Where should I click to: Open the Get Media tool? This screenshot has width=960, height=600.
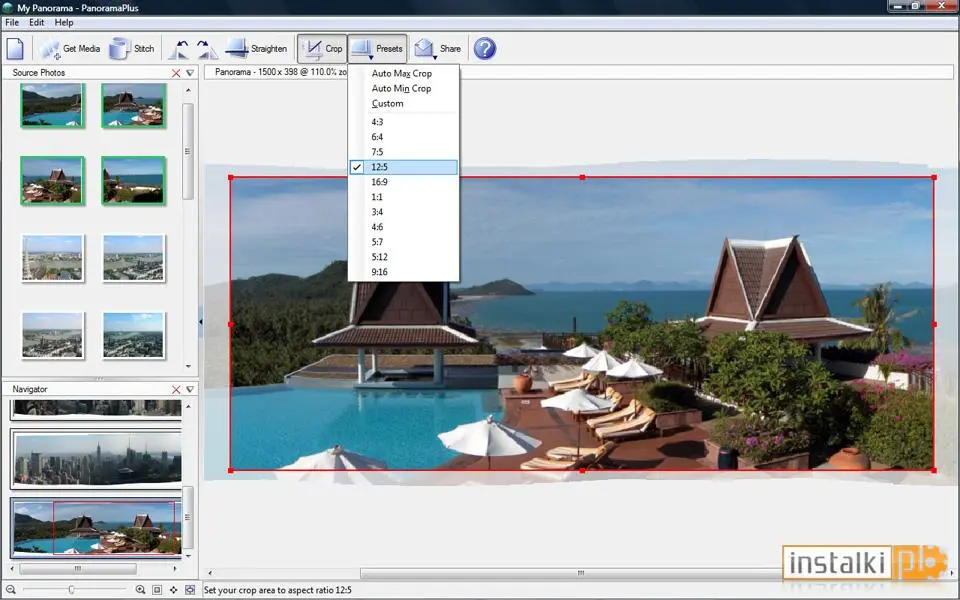(69, 49)
